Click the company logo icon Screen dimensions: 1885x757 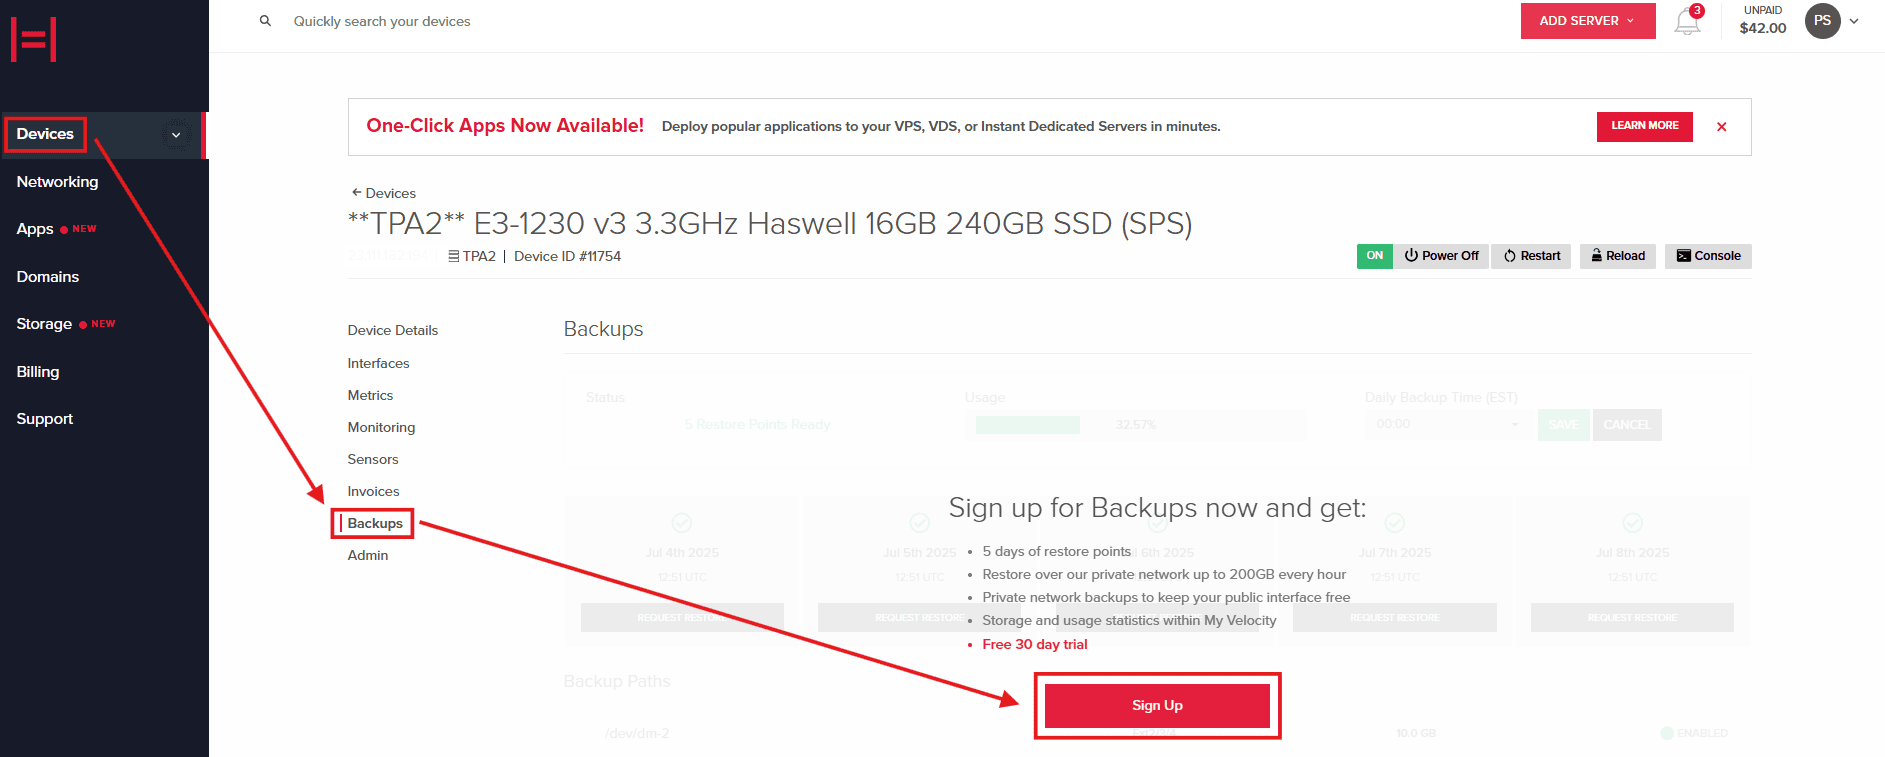click(x=33, y=39)
